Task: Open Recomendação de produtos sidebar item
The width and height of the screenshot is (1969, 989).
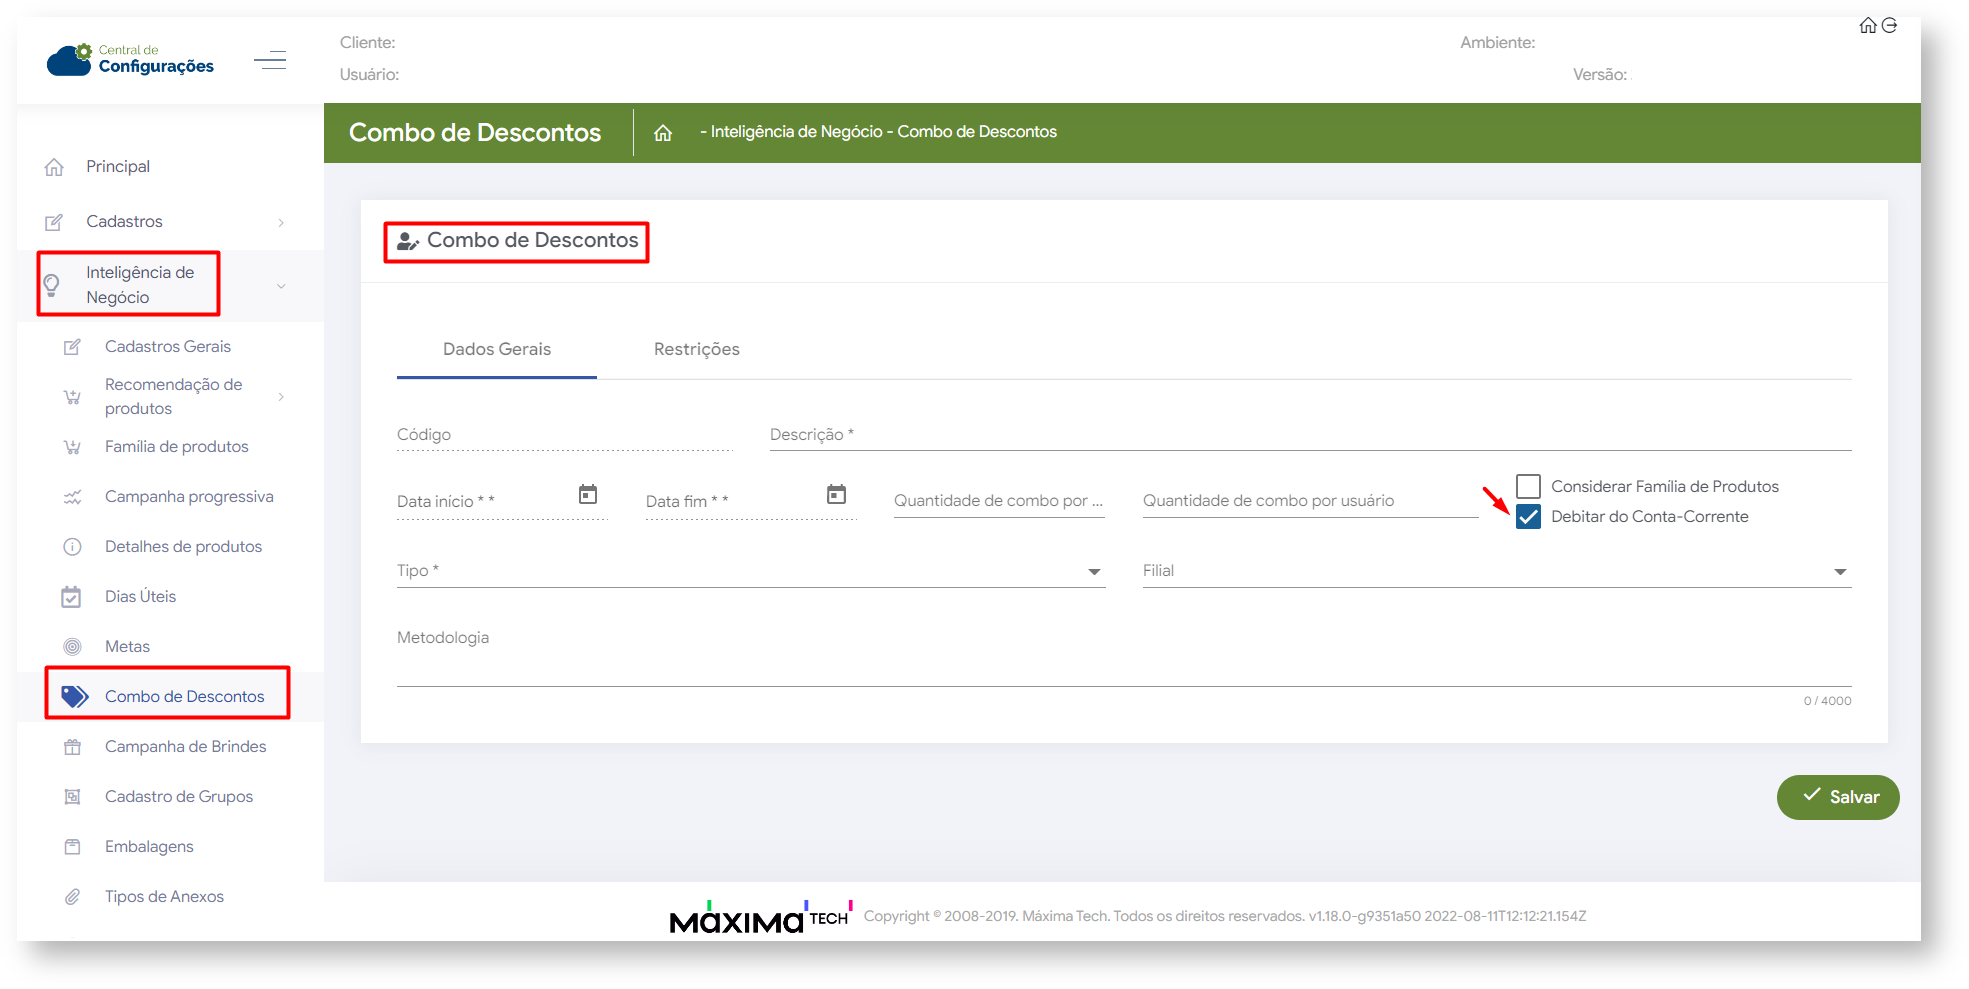Action: tap(174, 397)
